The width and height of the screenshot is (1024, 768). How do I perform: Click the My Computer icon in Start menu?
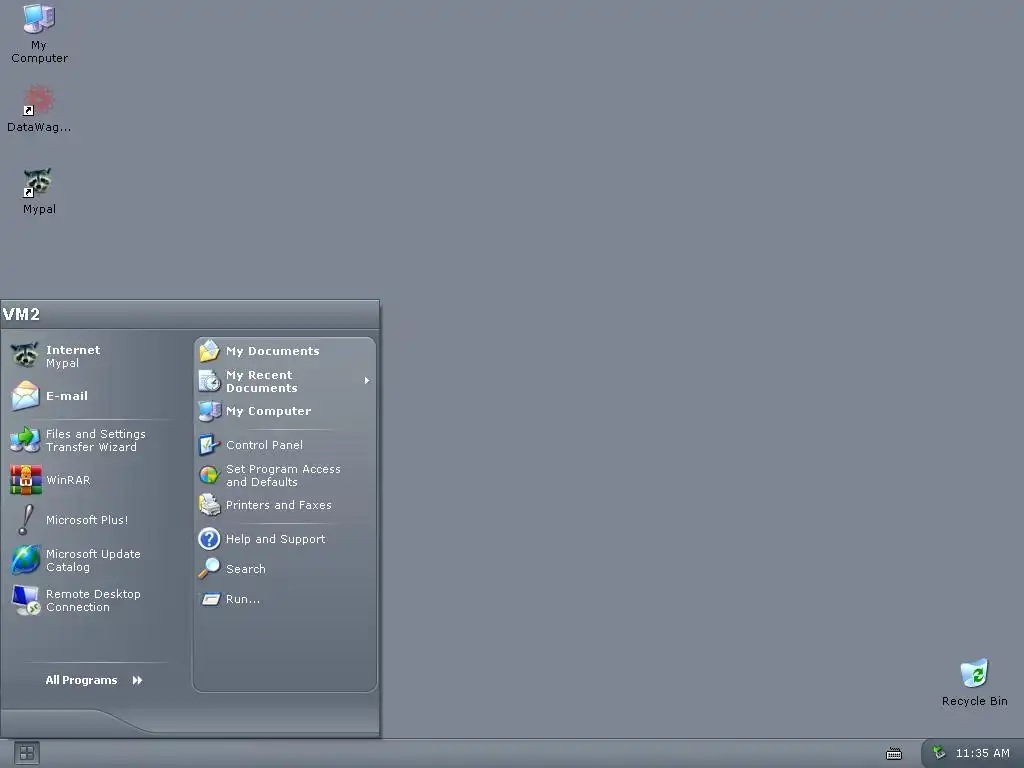(x=209, y=411)
